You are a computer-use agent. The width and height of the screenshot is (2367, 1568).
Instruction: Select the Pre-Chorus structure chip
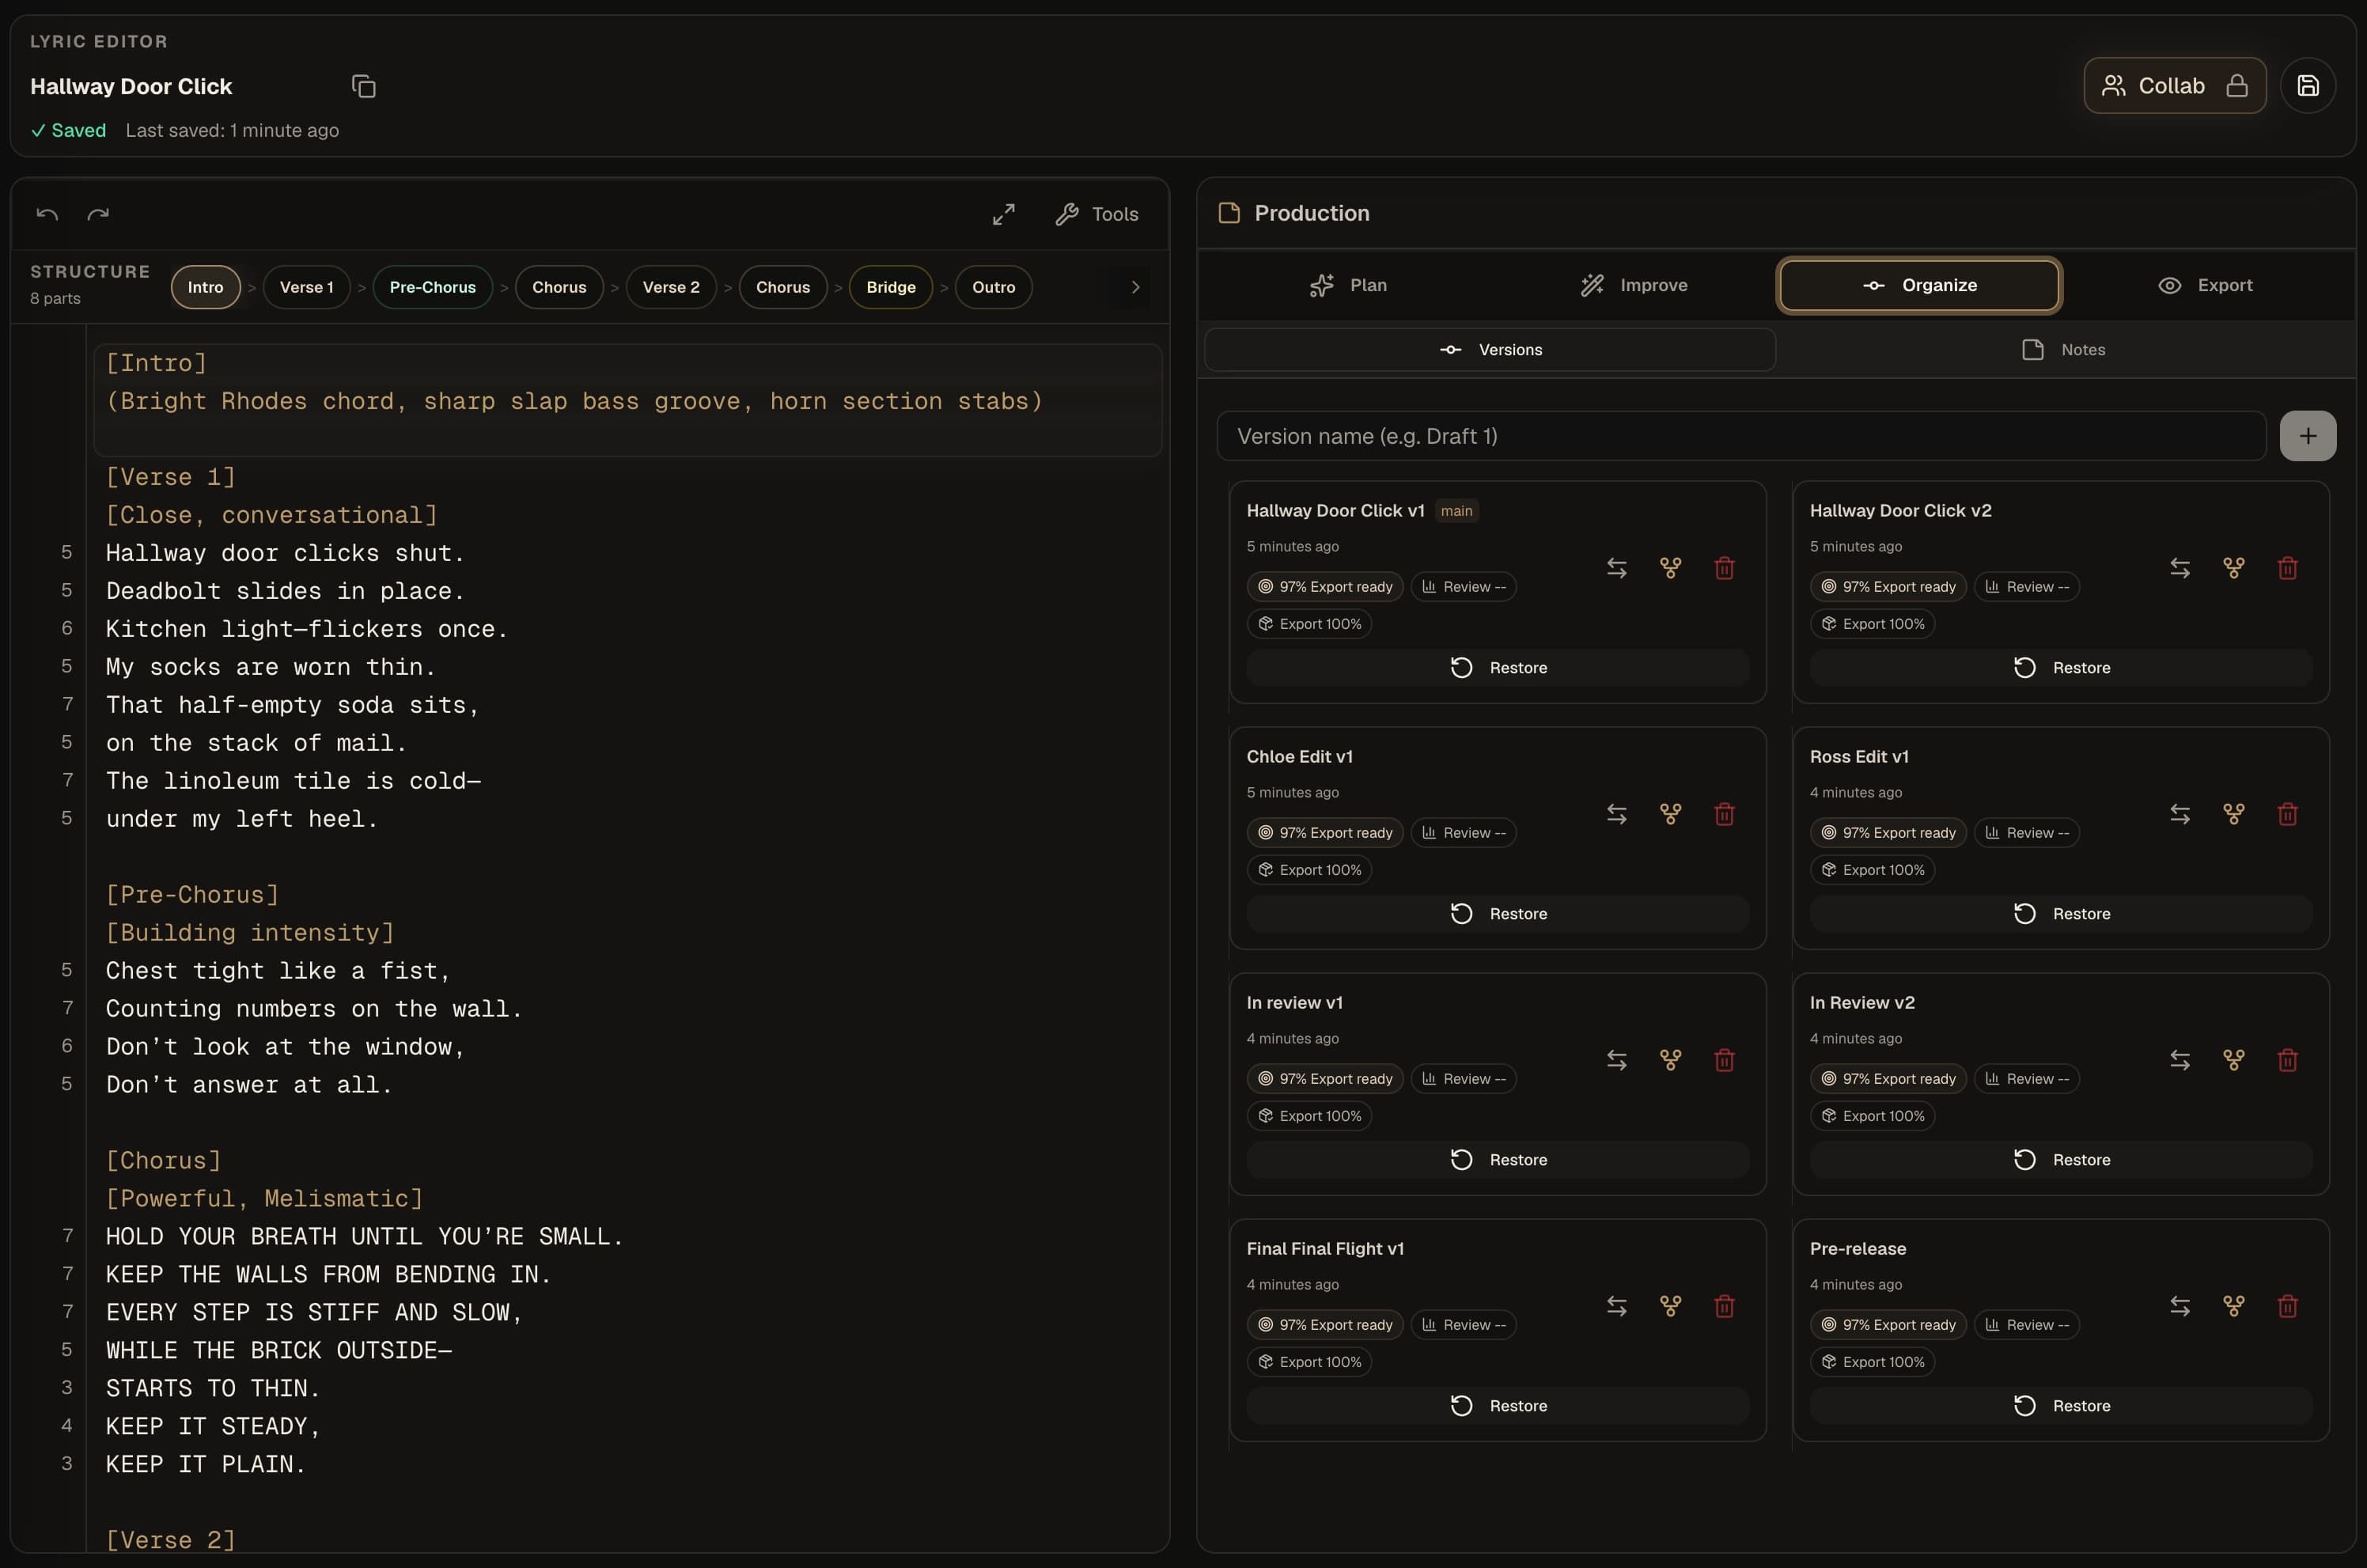432,287
